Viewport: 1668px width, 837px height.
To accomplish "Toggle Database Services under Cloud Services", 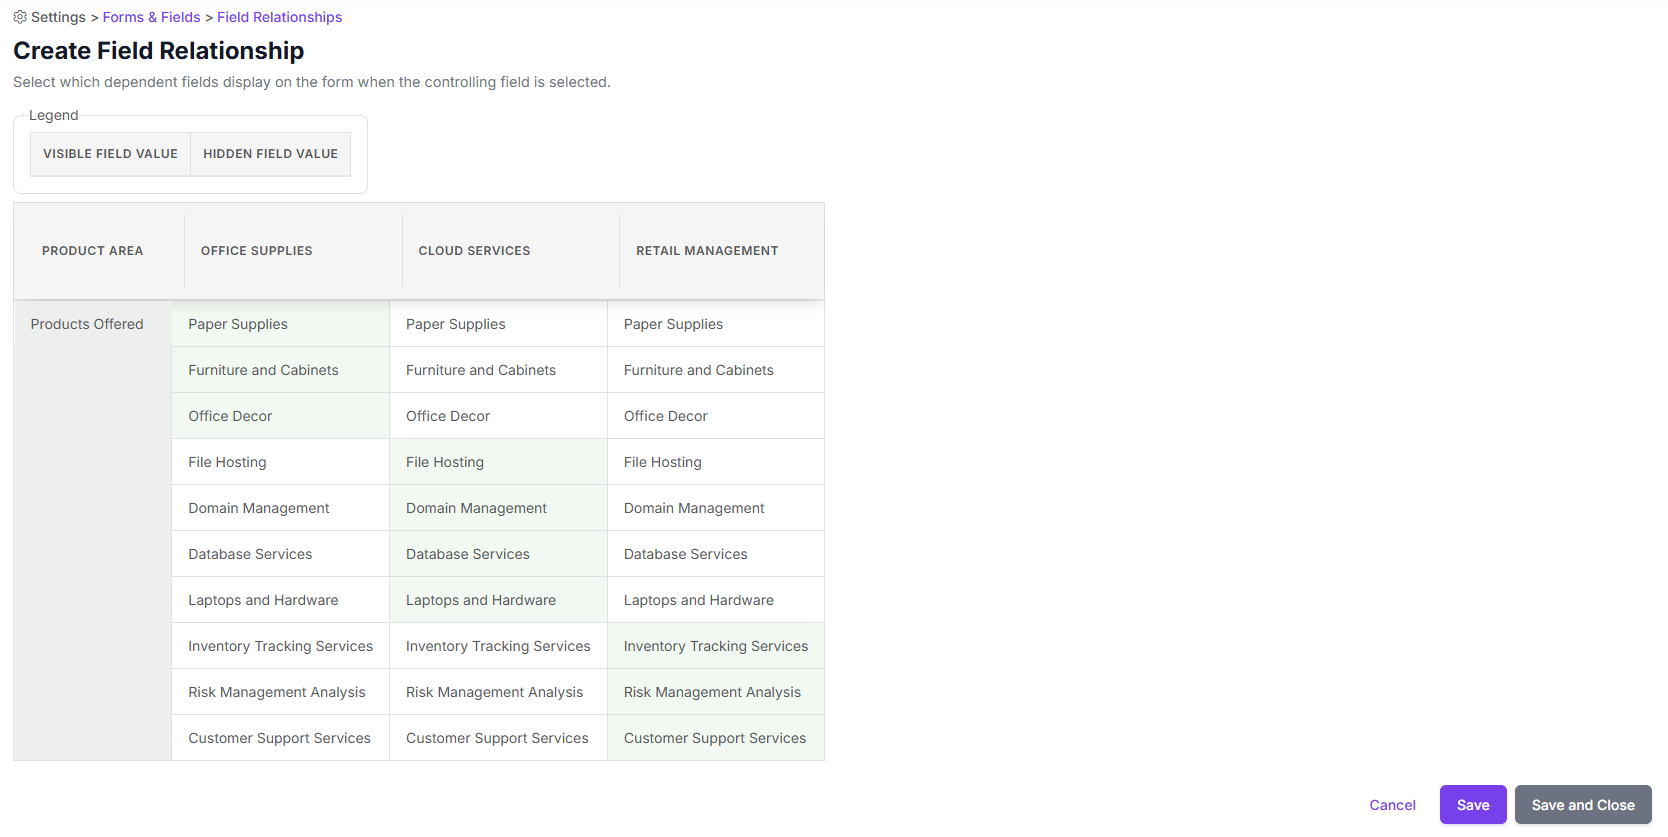I will pos(498,554).
